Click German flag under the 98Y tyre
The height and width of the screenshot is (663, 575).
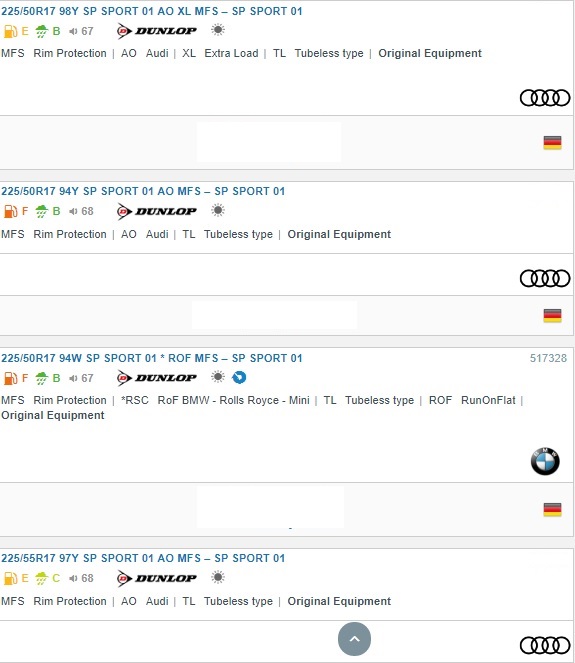tap(552, 143)
